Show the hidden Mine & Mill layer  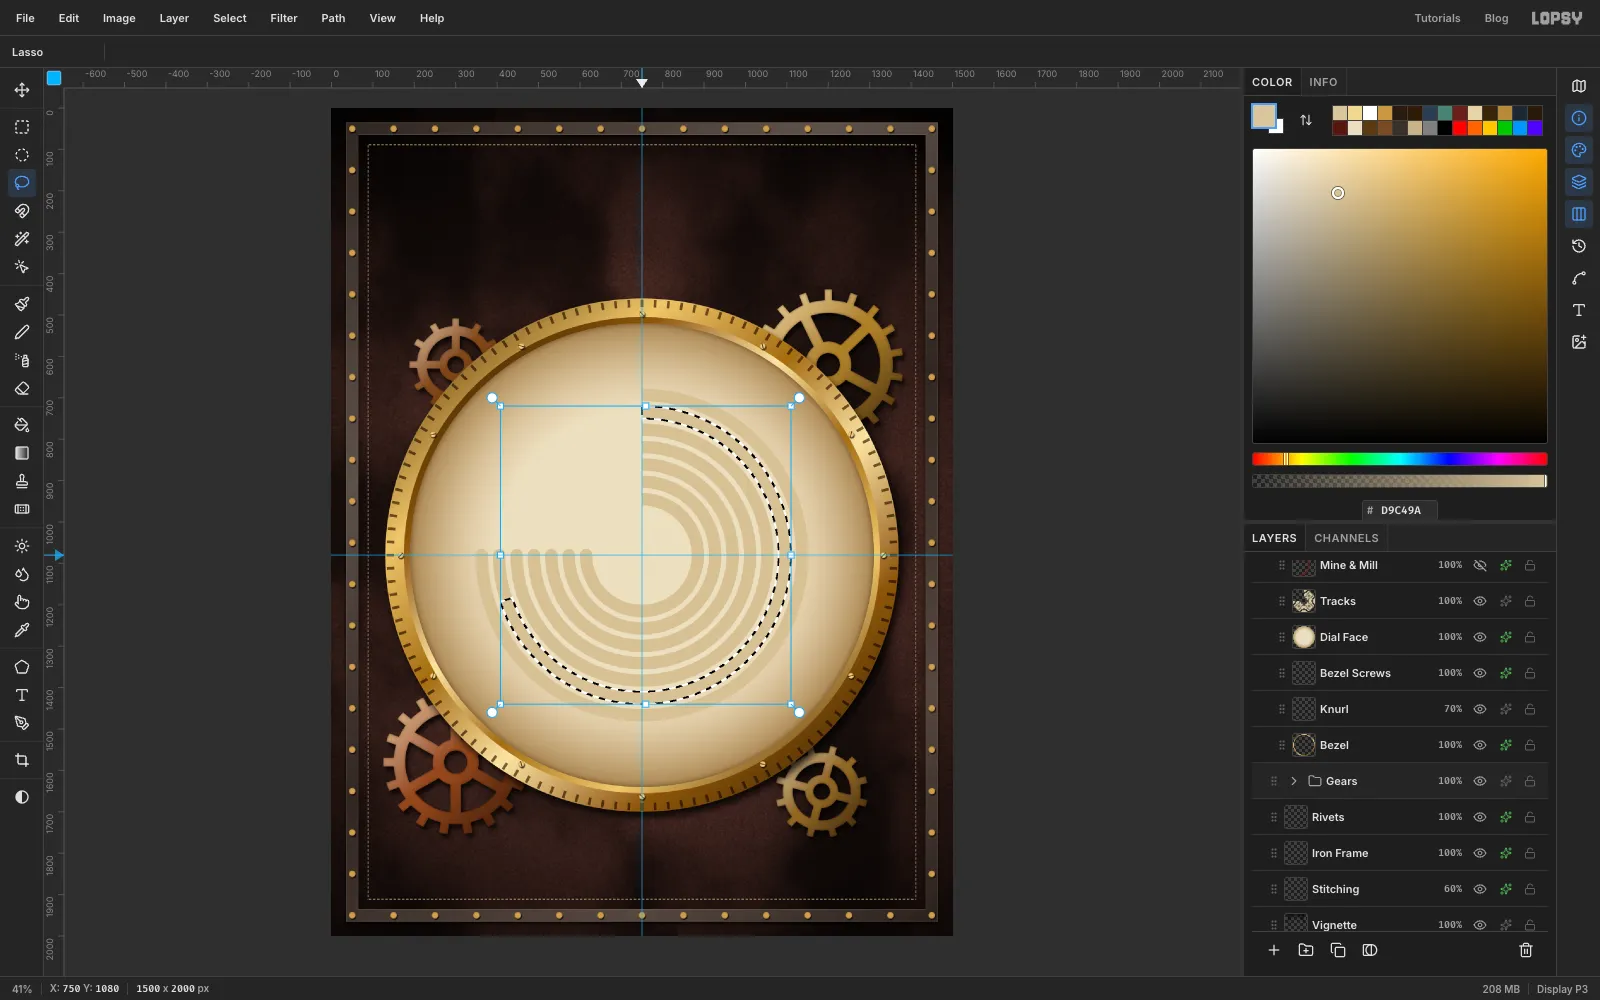[x=1480, y=565]
